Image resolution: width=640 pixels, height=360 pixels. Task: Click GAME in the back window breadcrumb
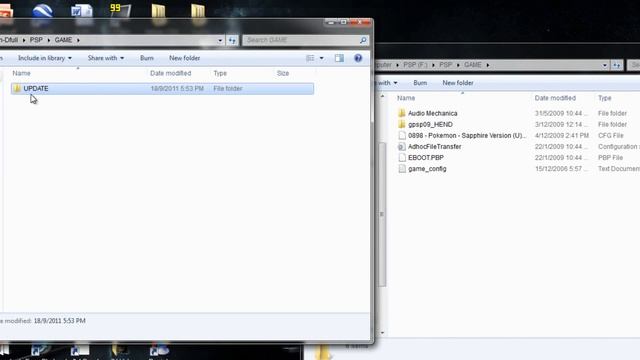coord(473,65)
